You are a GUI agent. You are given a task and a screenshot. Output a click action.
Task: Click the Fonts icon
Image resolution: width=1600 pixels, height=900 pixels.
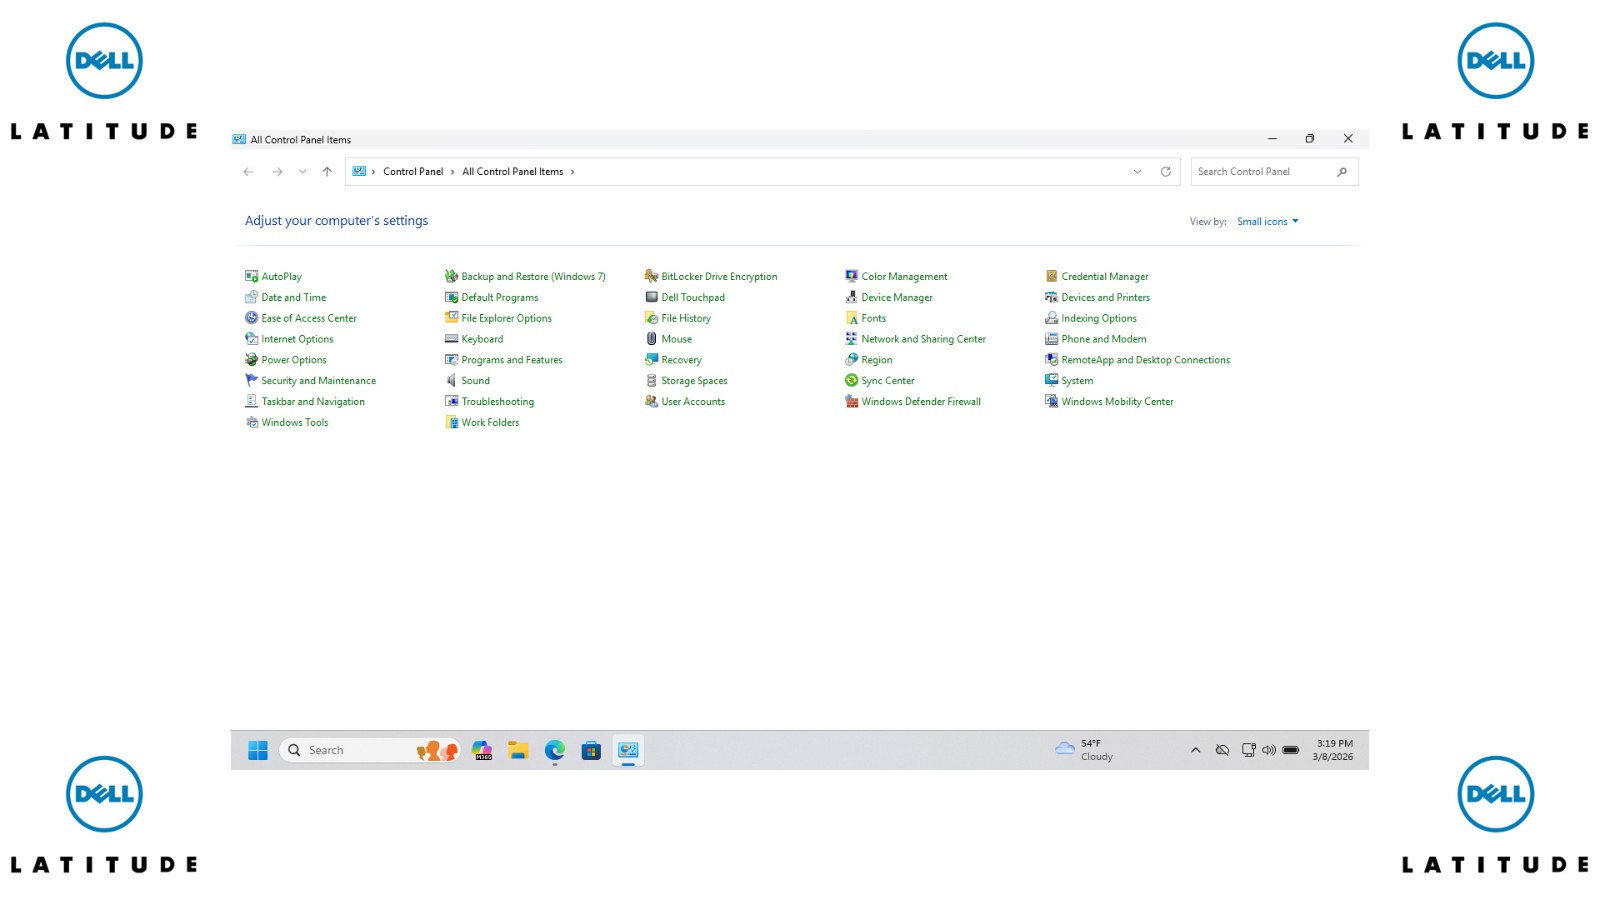coord(852,318)
